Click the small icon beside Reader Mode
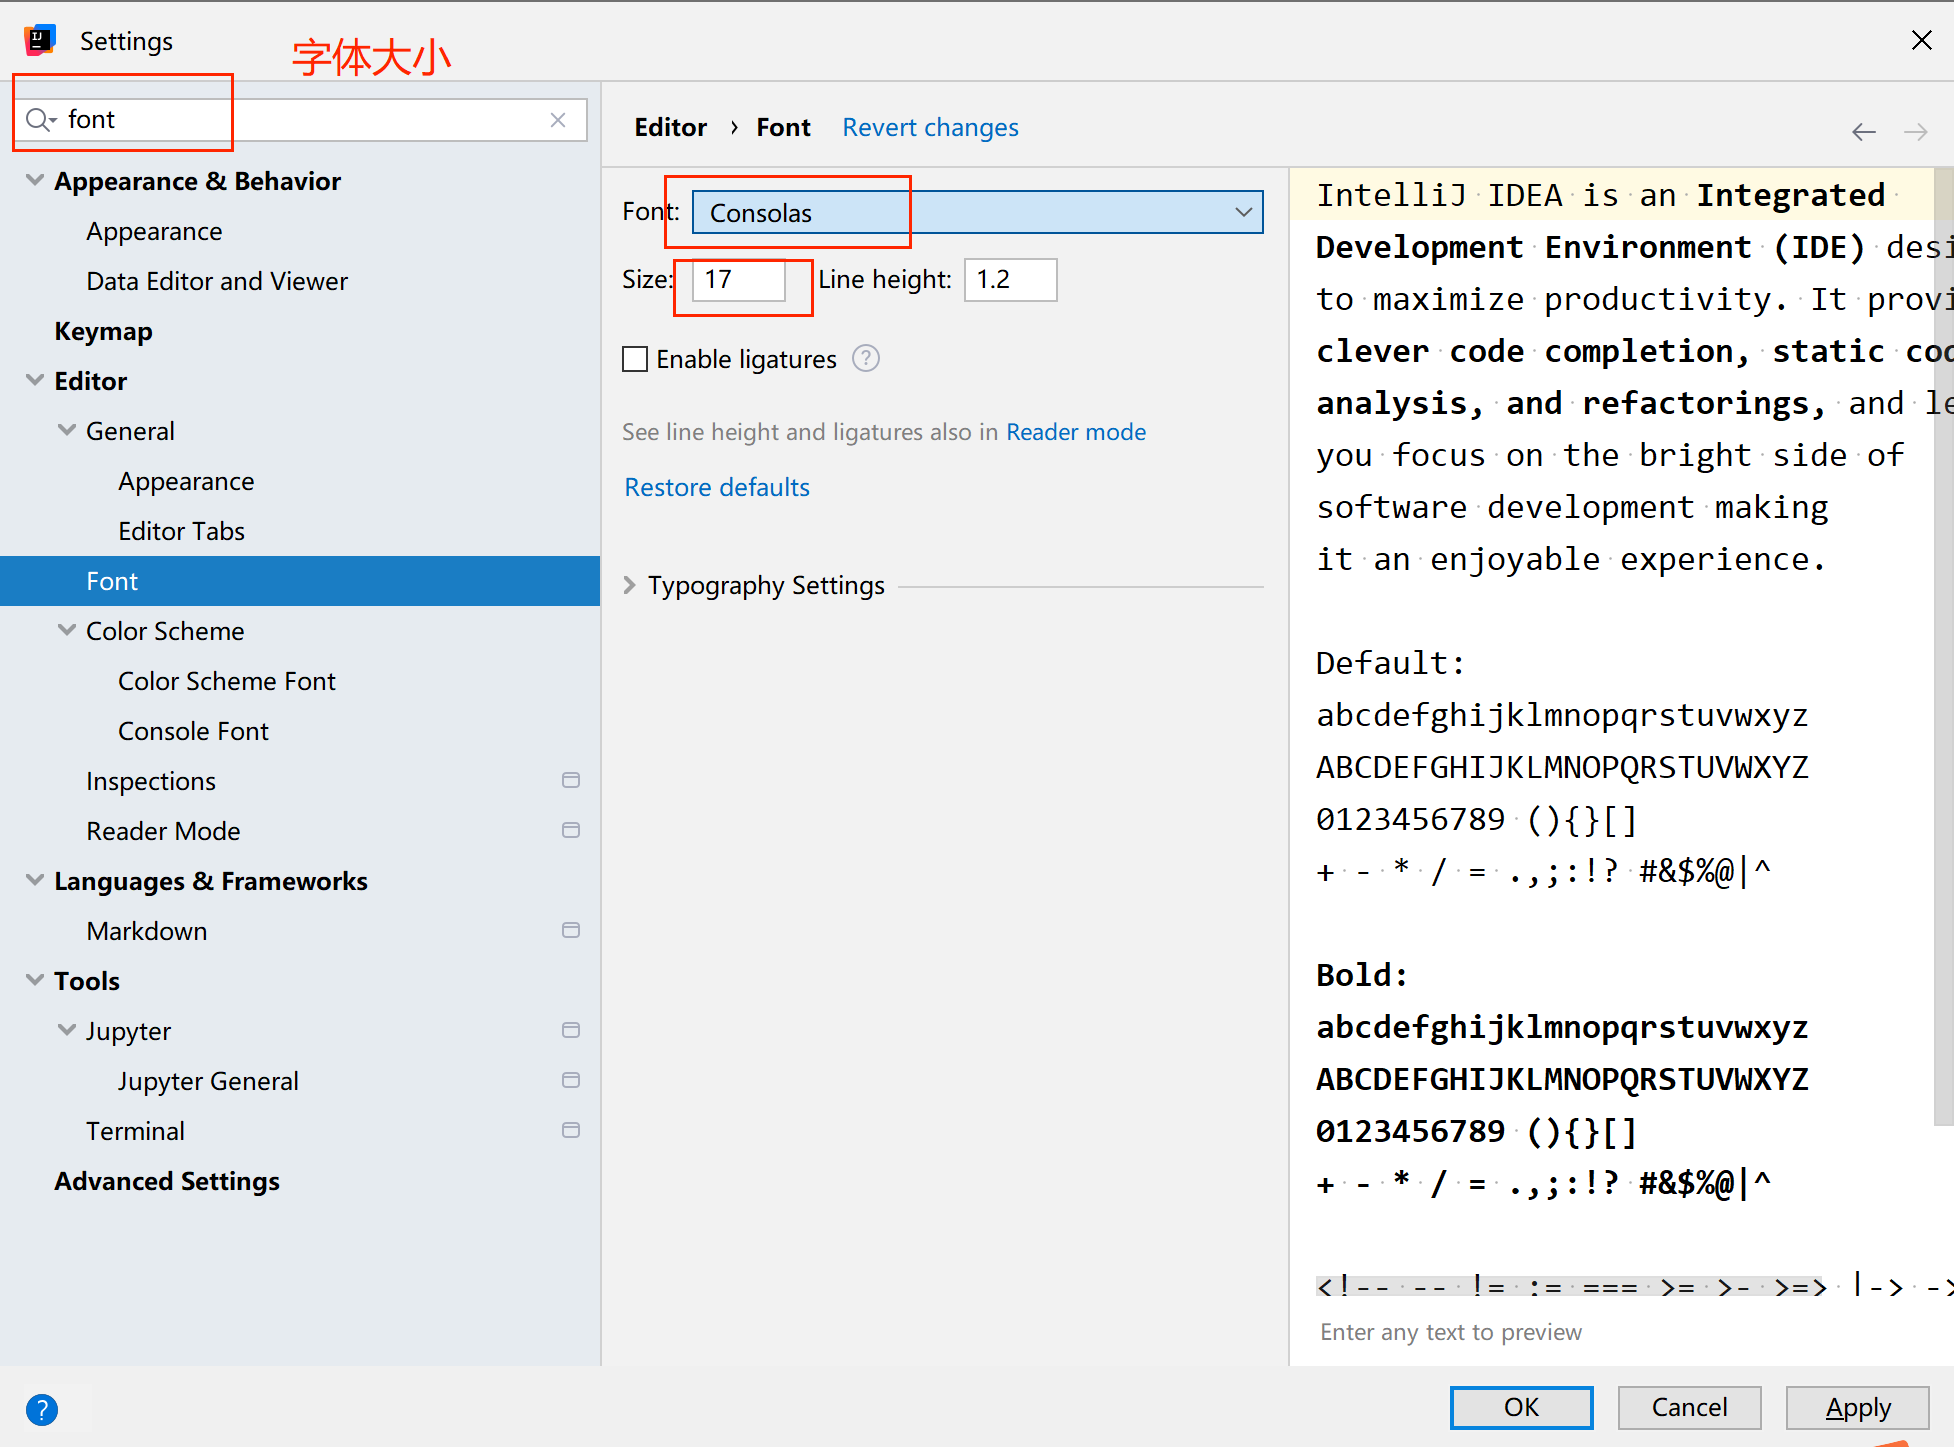This screenshot has height=1447, width=1954. tap(571, 830)
